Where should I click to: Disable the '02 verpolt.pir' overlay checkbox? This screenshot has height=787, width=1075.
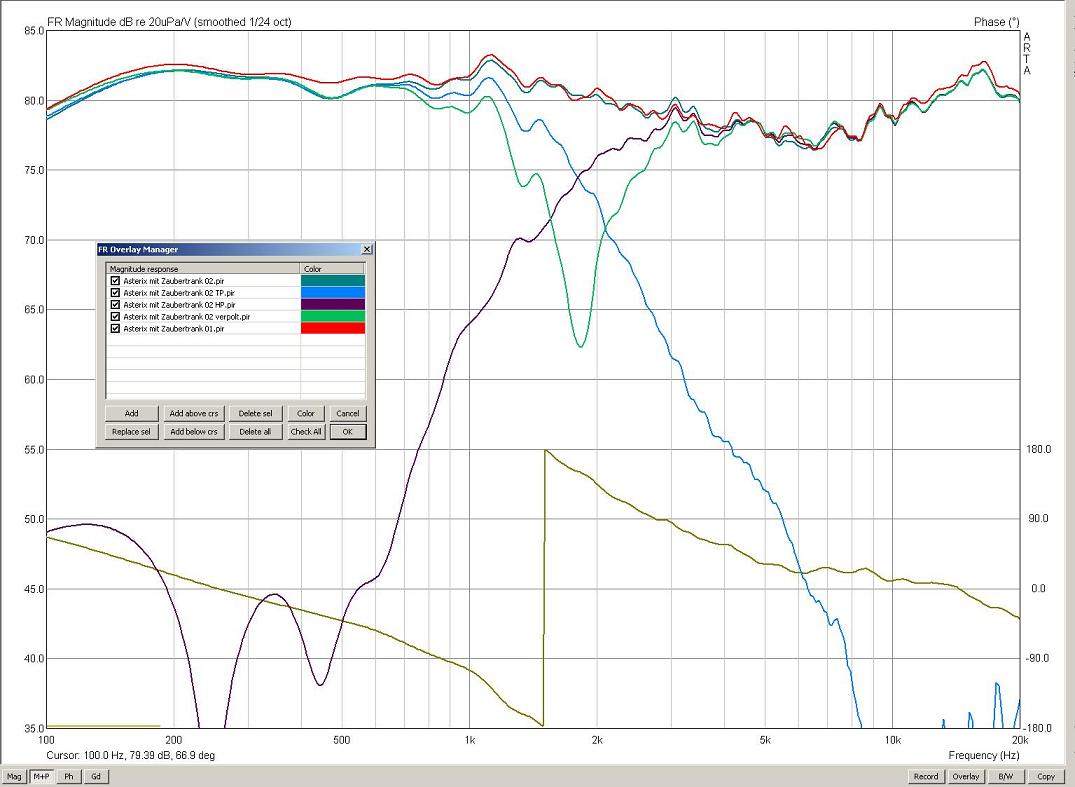(x=116, y=316)
